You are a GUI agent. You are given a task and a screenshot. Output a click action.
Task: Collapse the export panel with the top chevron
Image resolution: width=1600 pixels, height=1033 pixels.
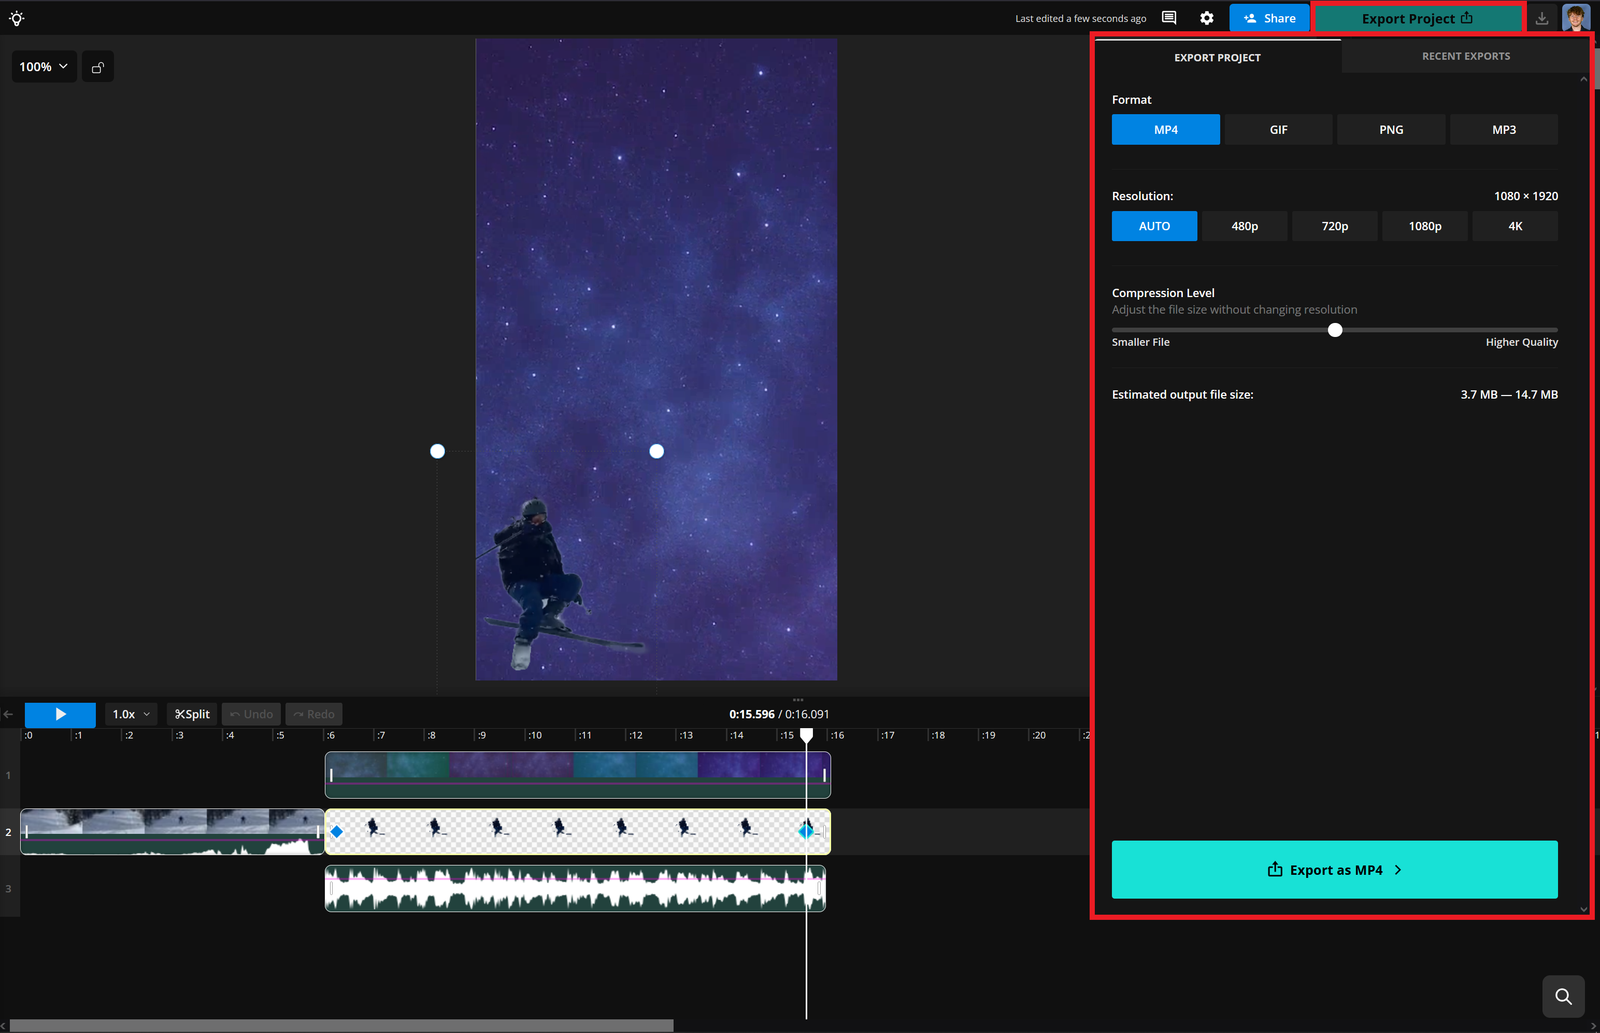1583,79
